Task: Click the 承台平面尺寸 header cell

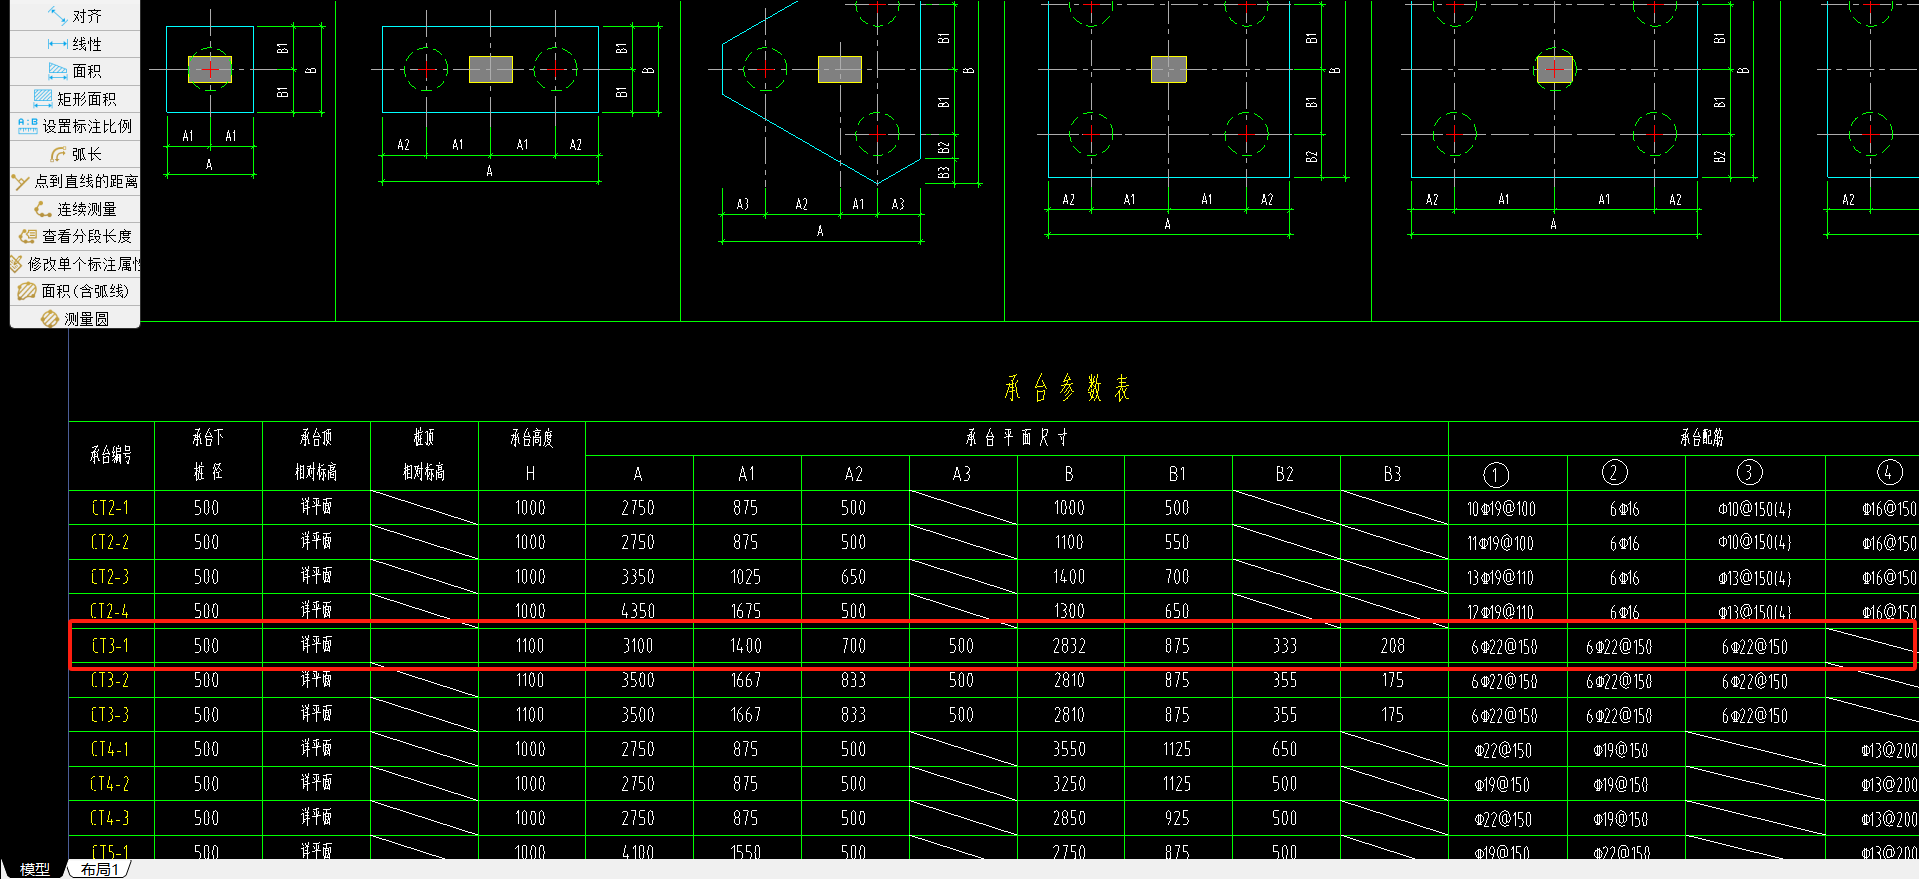Action: pos(1016,437)
